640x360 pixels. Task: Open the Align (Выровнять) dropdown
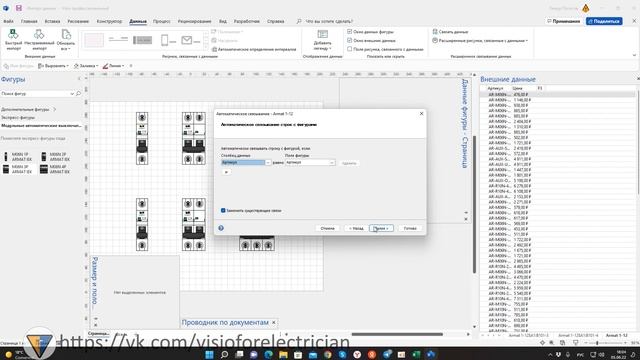[54, 66]
